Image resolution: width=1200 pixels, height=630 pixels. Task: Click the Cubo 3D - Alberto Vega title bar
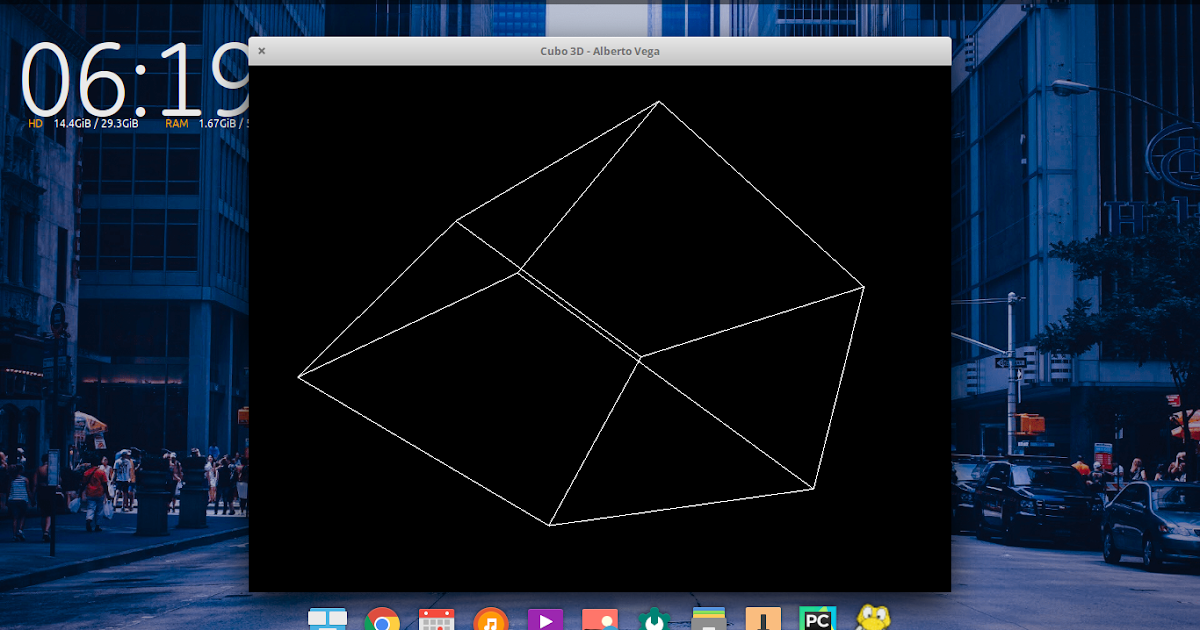point(600,50)
